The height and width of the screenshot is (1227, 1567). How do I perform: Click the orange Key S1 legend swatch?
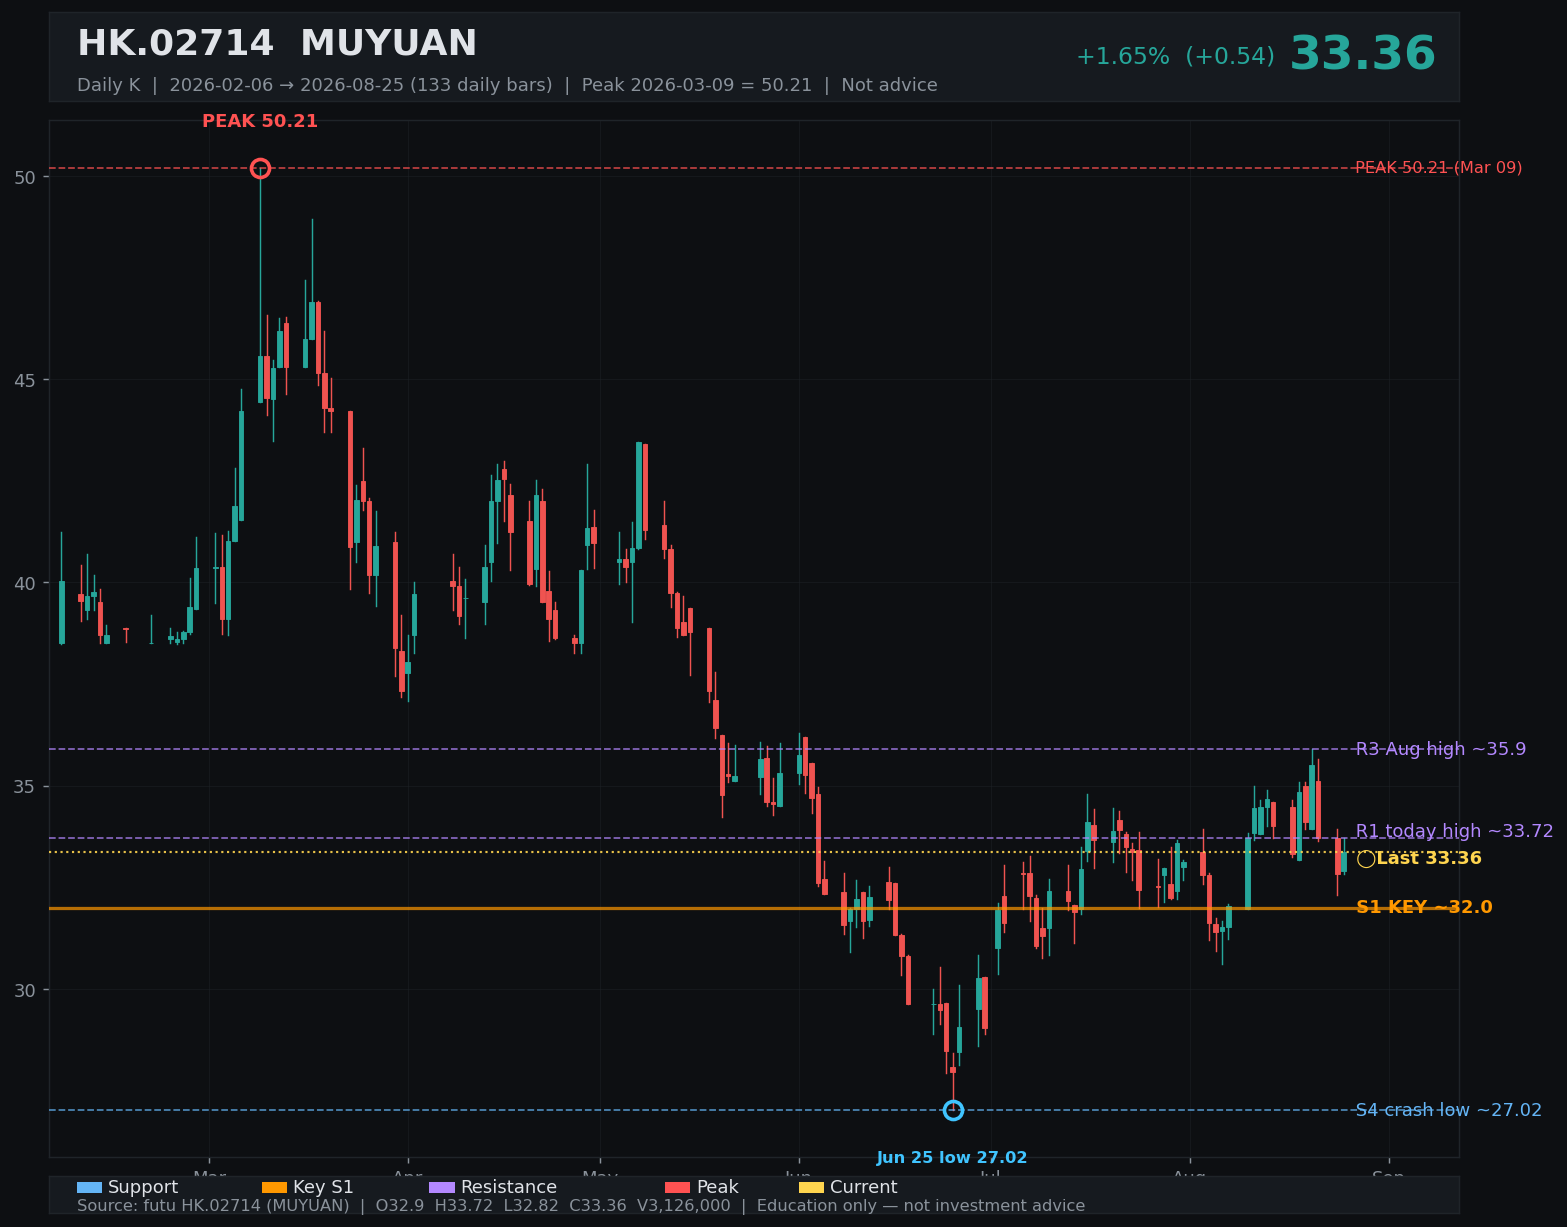coord(274,1188)
